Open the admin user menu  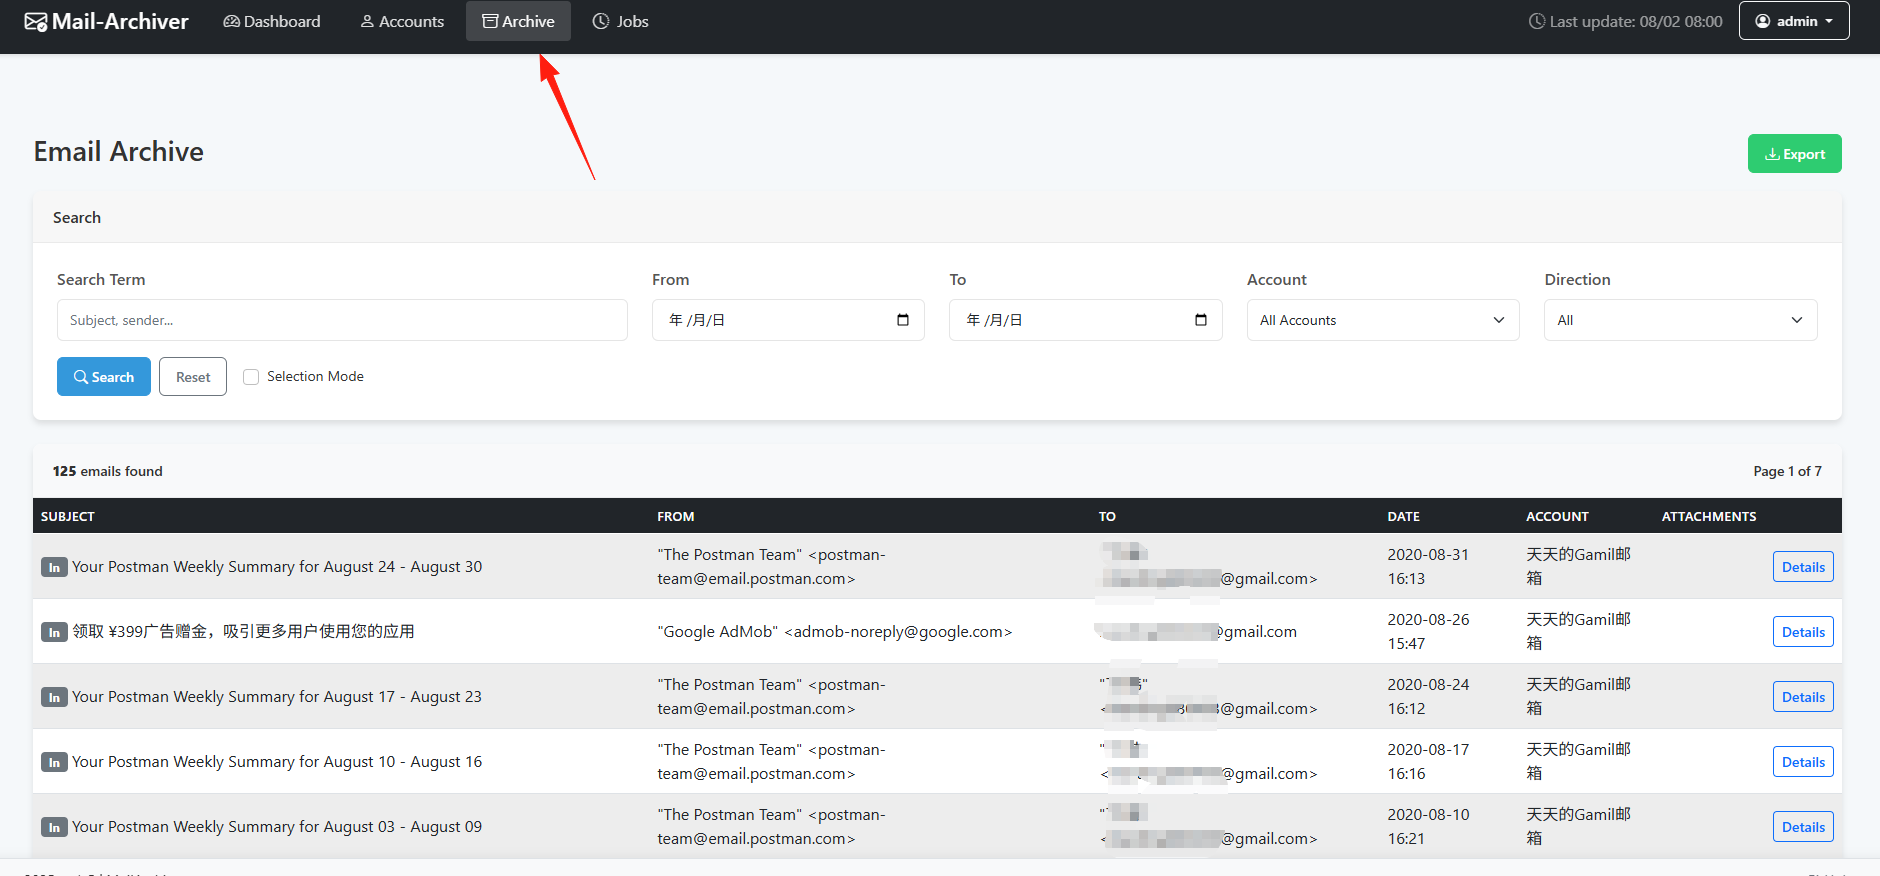1794,21
